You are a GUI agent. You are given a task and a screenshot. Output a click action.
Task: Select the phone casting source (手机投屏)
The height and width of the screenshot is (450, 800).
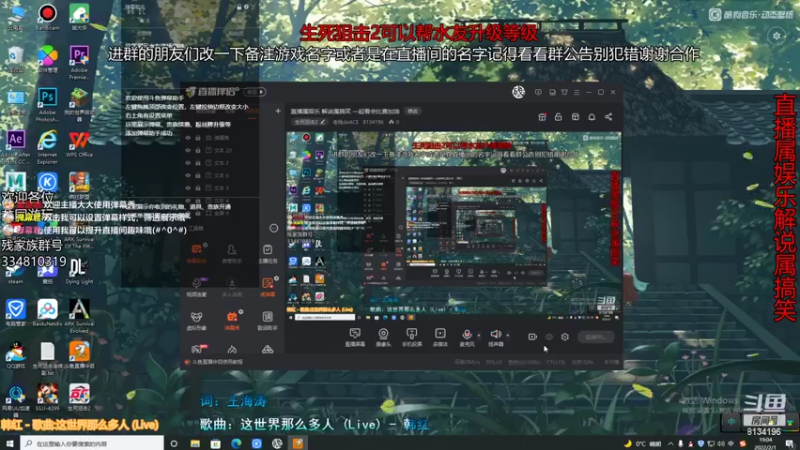(x=412, y=337)
